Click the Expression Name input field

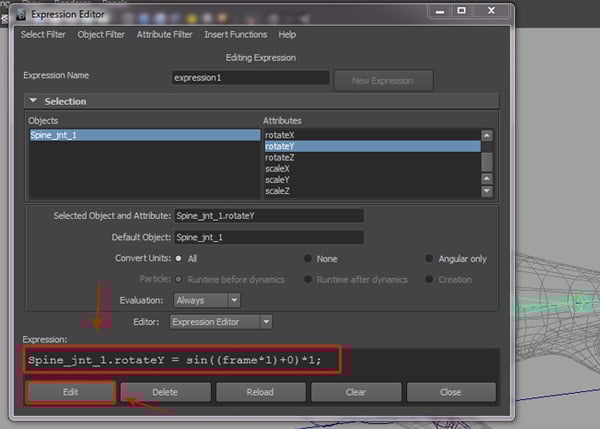coord(249,77)
